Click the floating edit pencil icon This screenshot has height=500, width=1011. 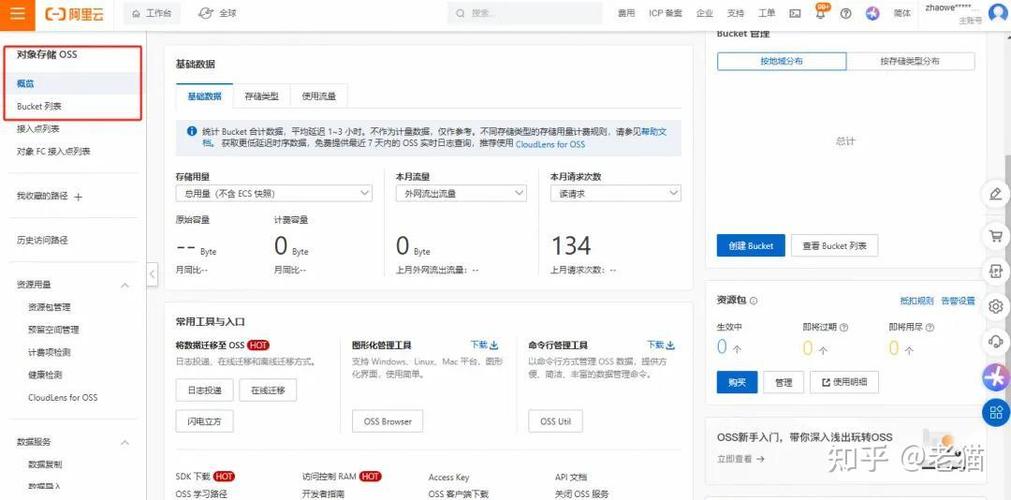[996, 194]
